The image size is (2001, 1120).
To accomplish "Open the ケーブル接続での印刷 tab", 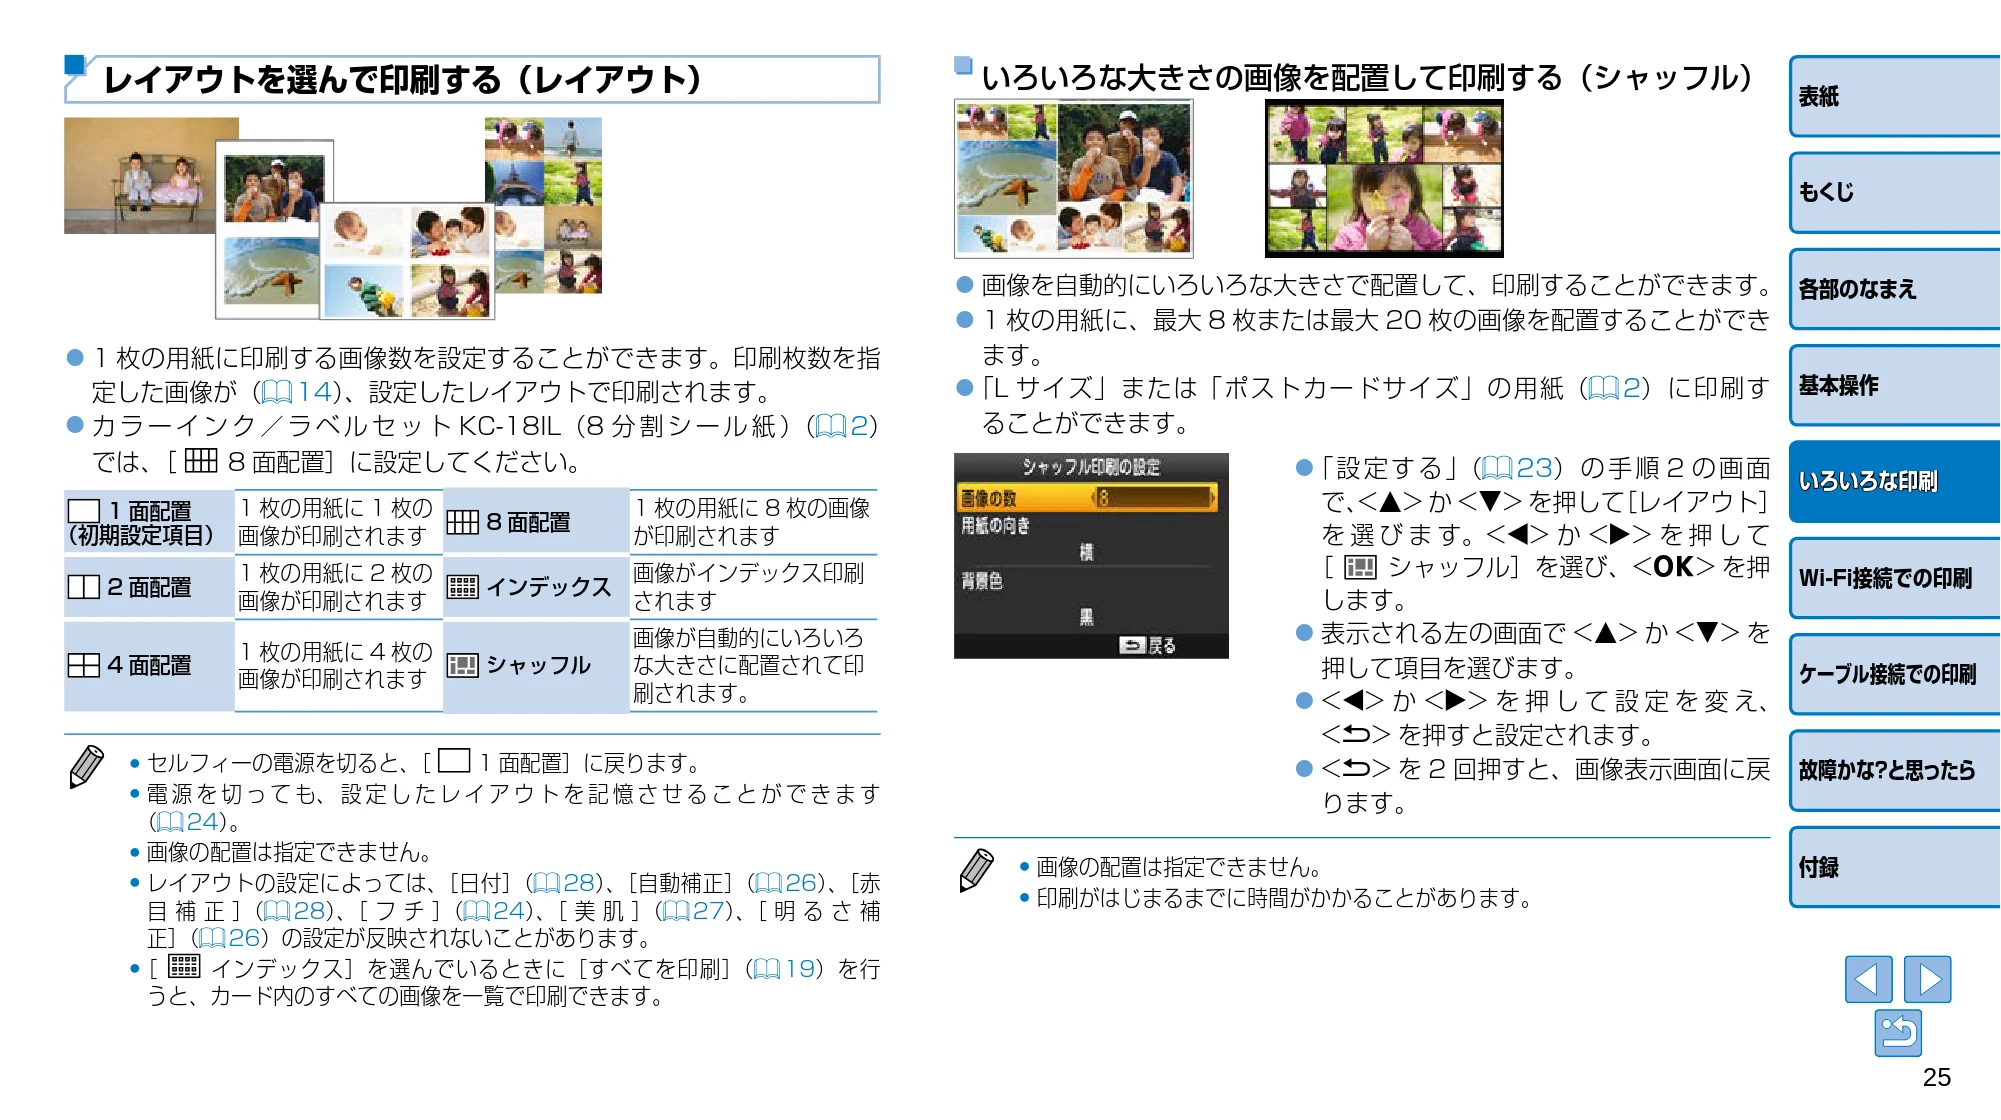I will pos(1894,674).
